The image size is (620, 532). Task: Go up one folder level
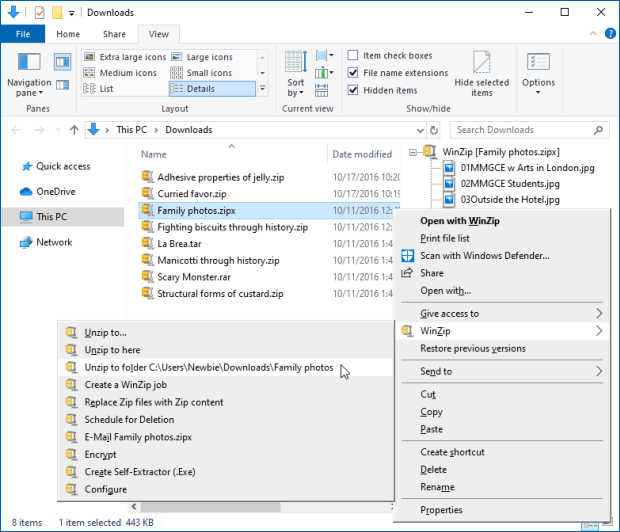pyautogui.click(x=74, y=130)
